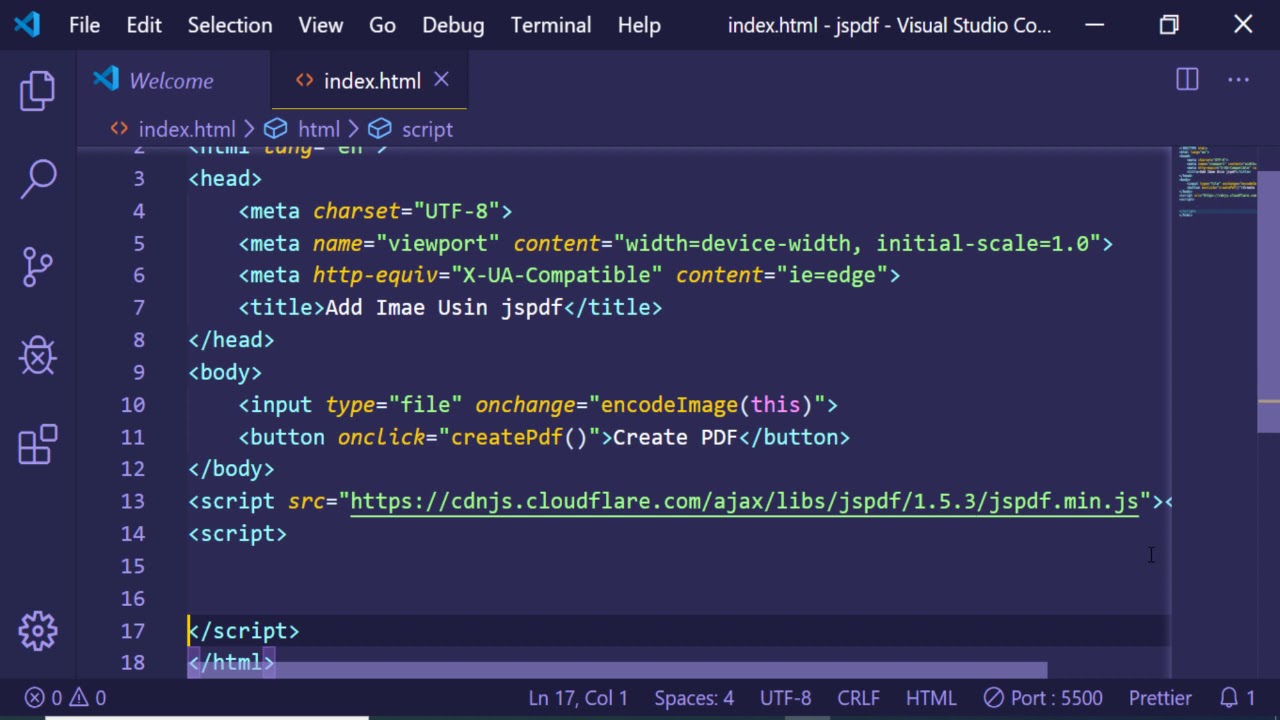This screenshot has width=1280, height=720.
Task: Click the Prettier status bar button
Action: pyautogui.click(x=1160, y=698)
